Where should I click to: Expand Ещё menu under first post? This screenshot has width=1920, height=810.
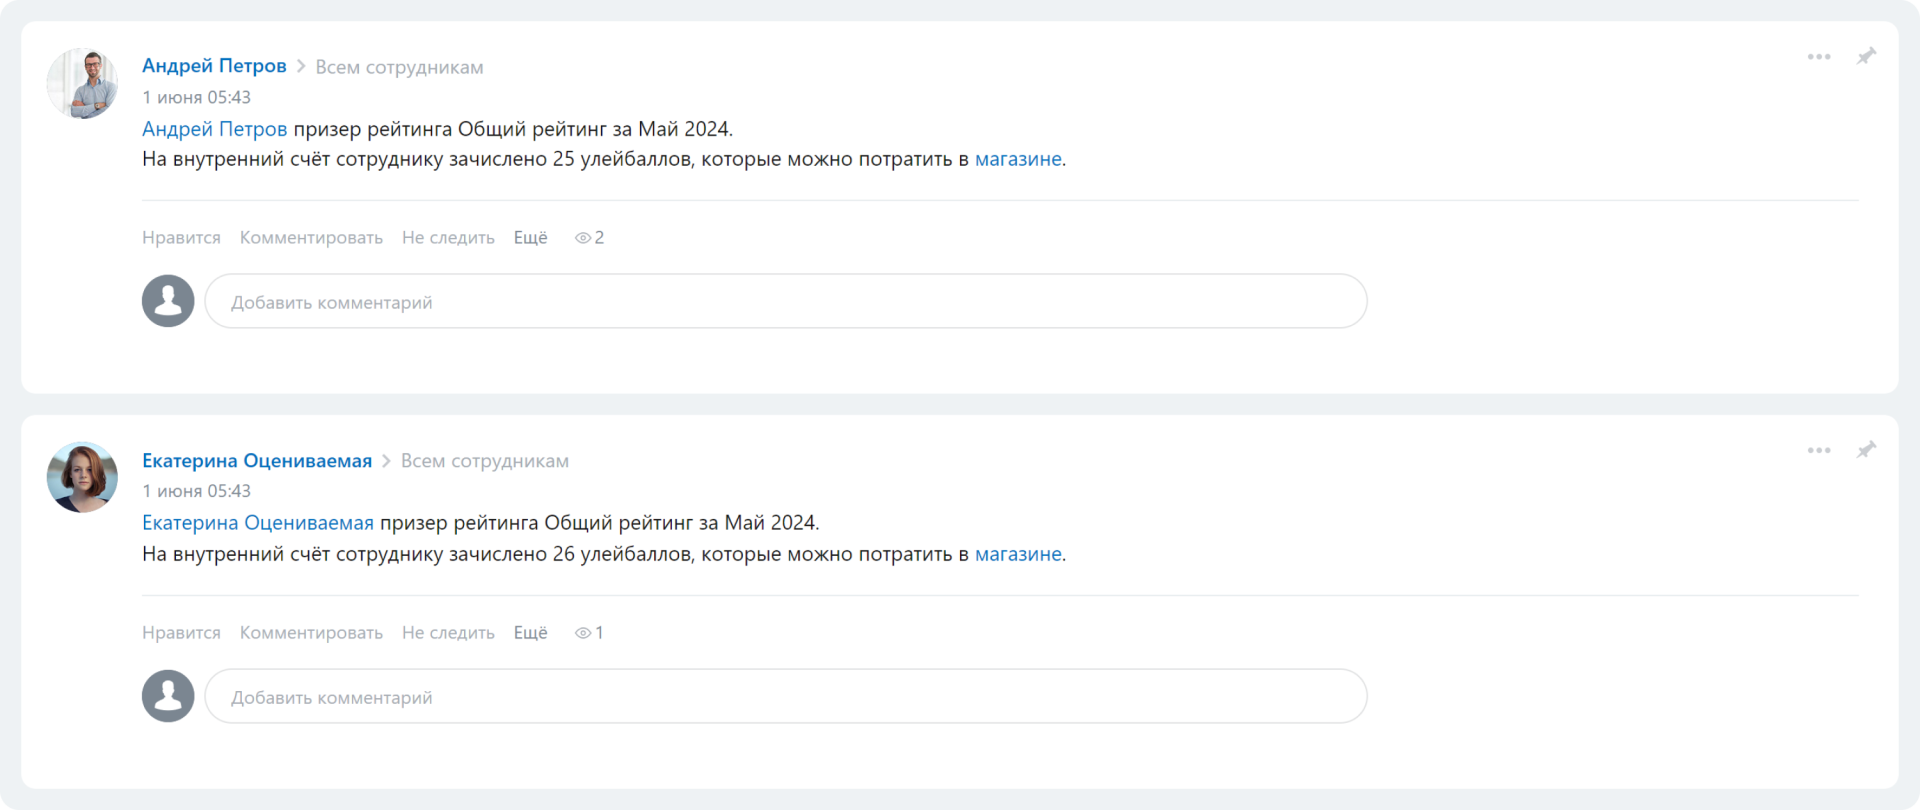(x=530, y=238)
